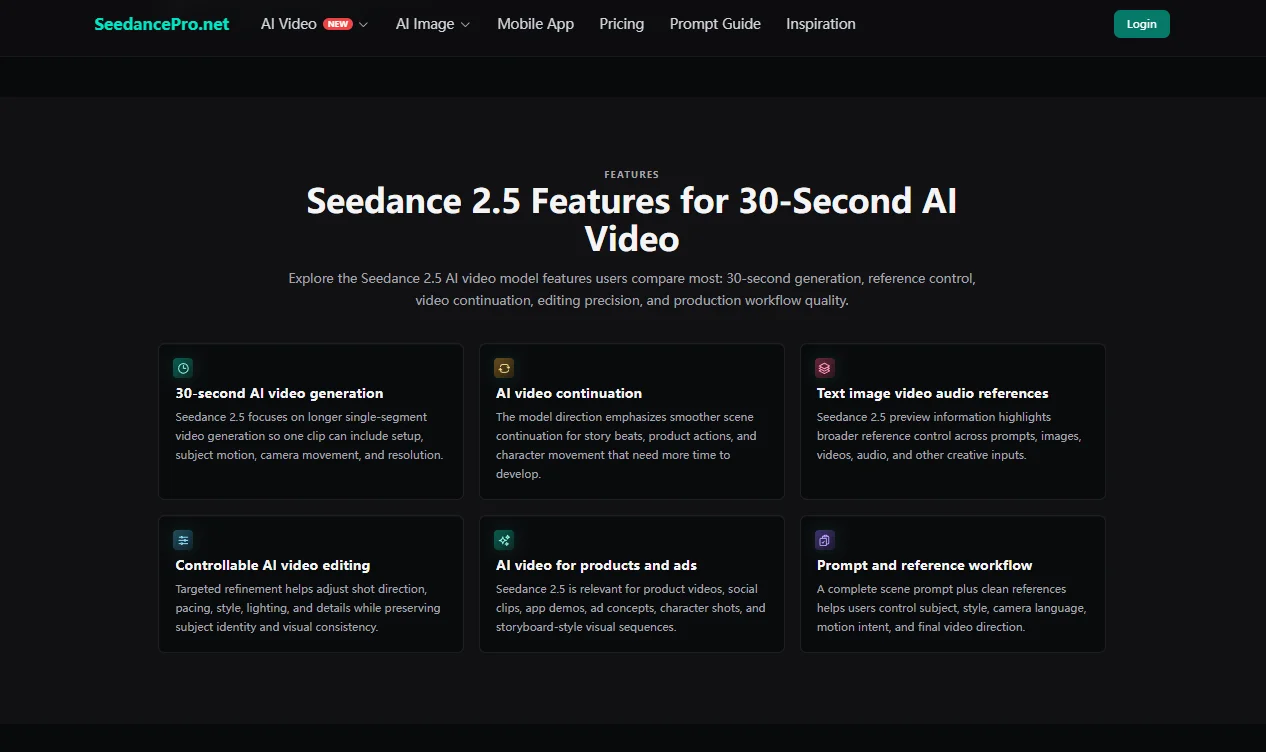Select 'Text image video audio references' title
Viewport: 1266px width, 752px height.
933,393
